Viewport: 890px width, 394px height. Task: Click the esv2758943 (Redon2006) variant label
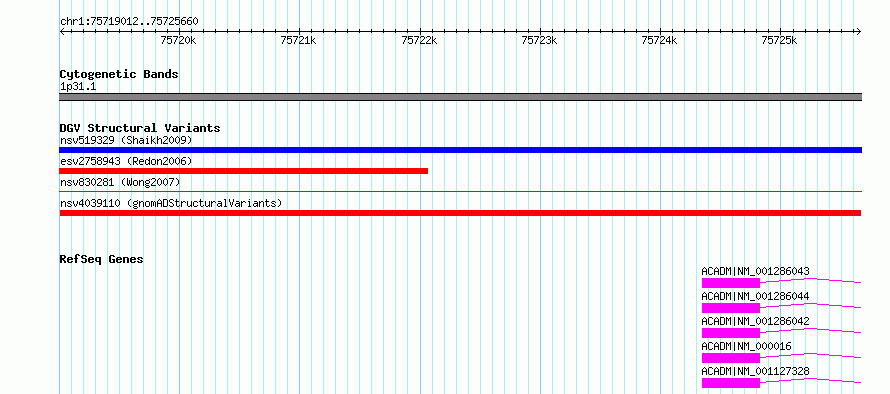(126, 161)
